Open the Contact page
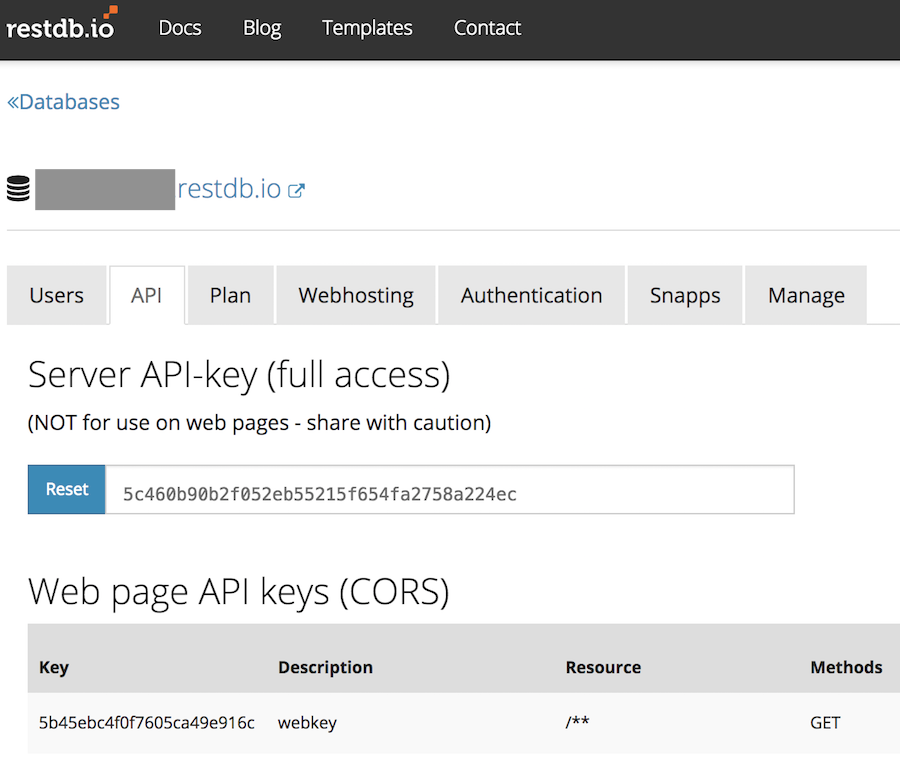The image size is (900, 784). [x=487, y=28]
